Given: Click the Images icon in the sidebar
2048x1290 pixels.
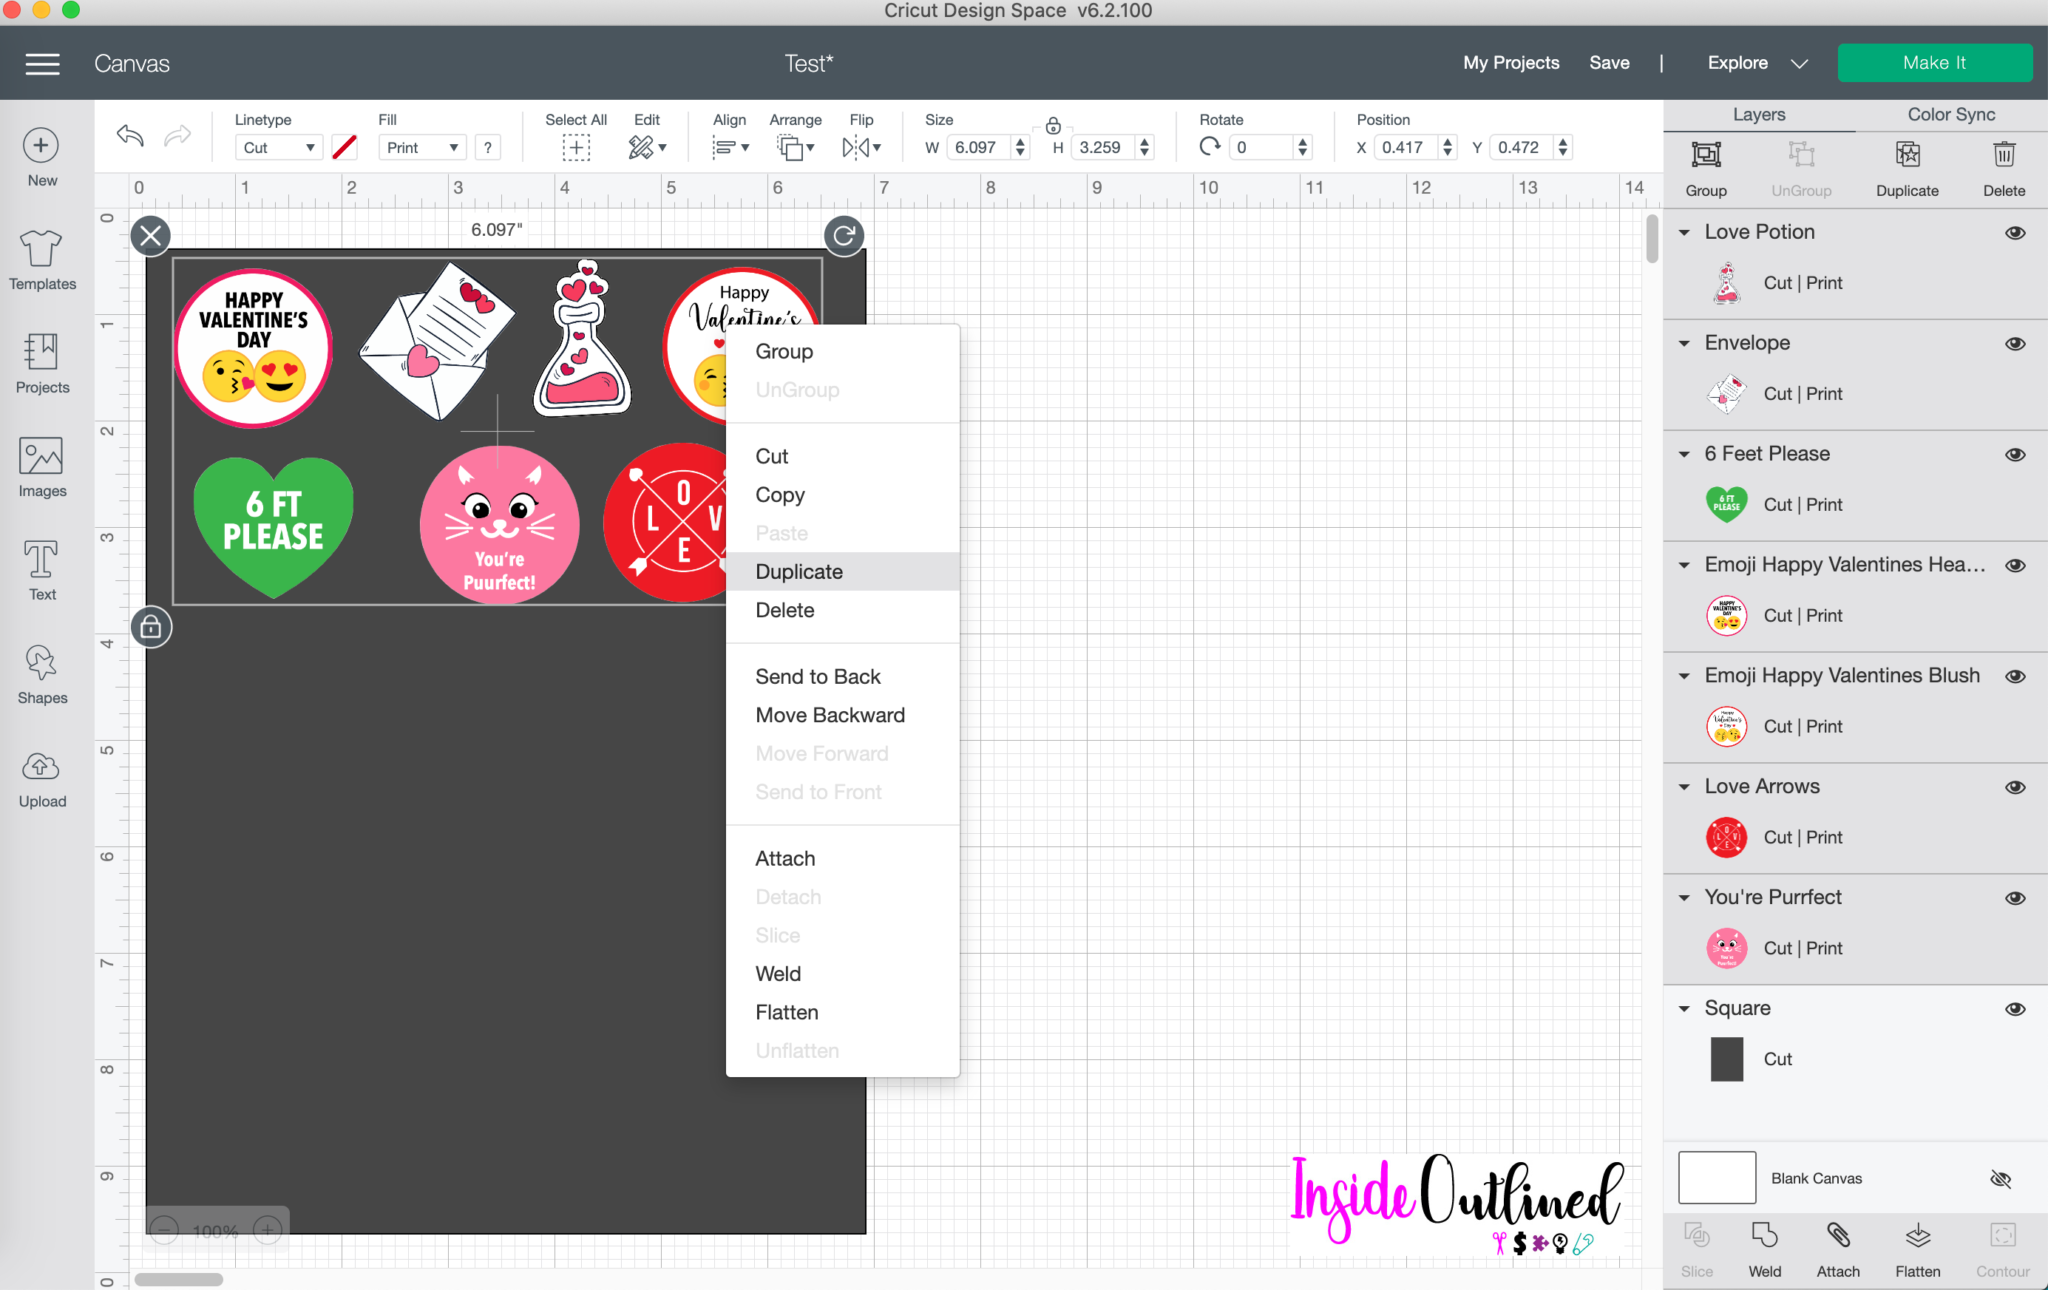Looking at the screenshot, I should 41,466.
